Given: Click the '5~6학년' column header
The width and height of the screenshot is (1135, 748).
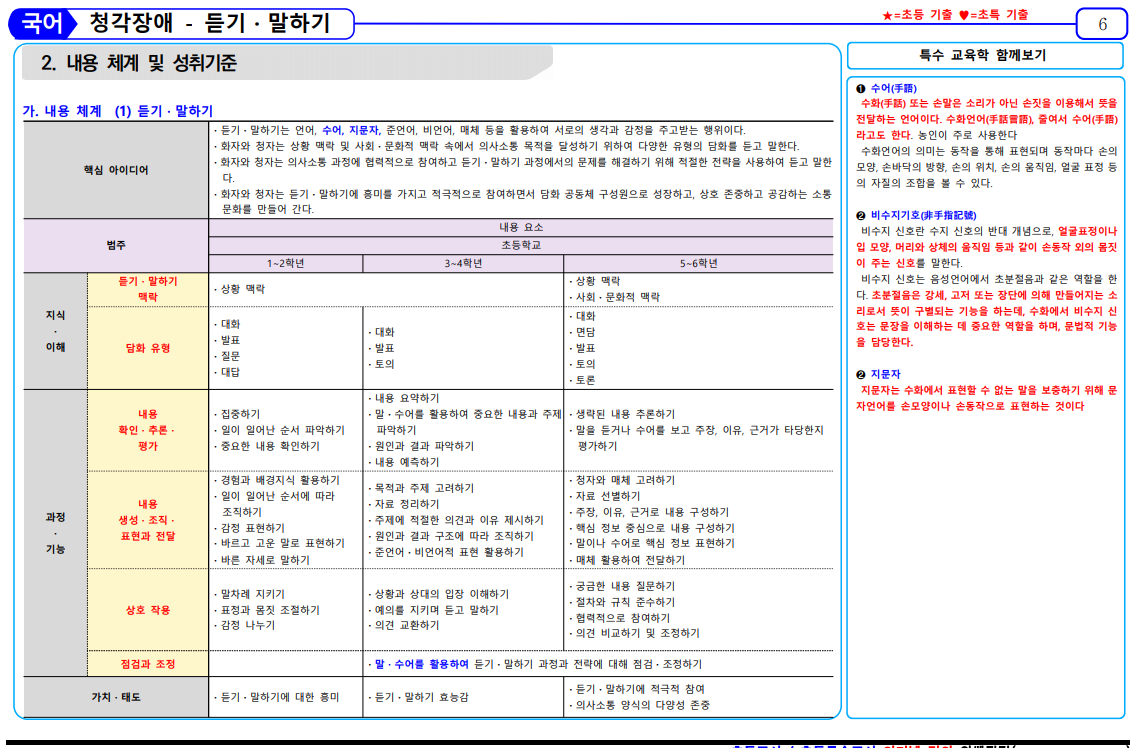Looking at the screenshot, I should [x=699, y=264].
